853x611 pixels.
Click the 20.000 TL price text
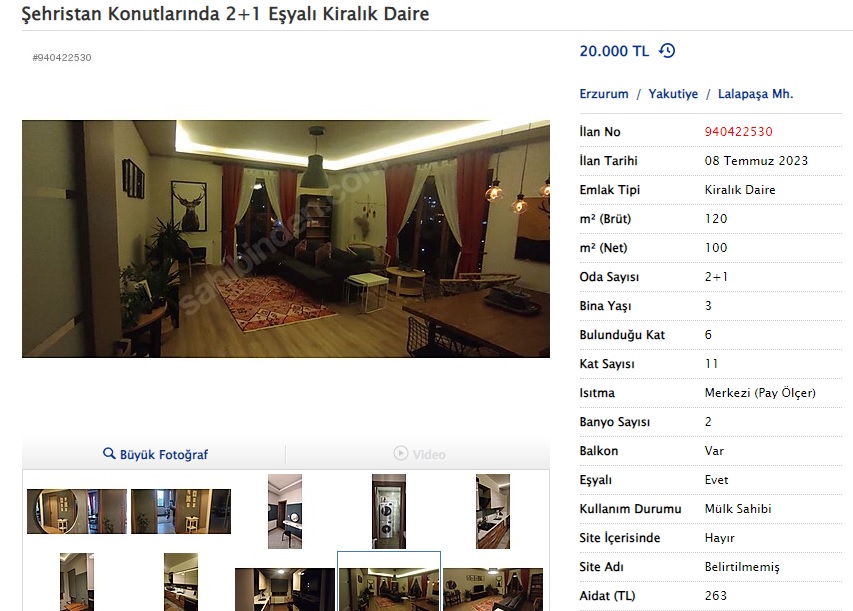point(614,51)
